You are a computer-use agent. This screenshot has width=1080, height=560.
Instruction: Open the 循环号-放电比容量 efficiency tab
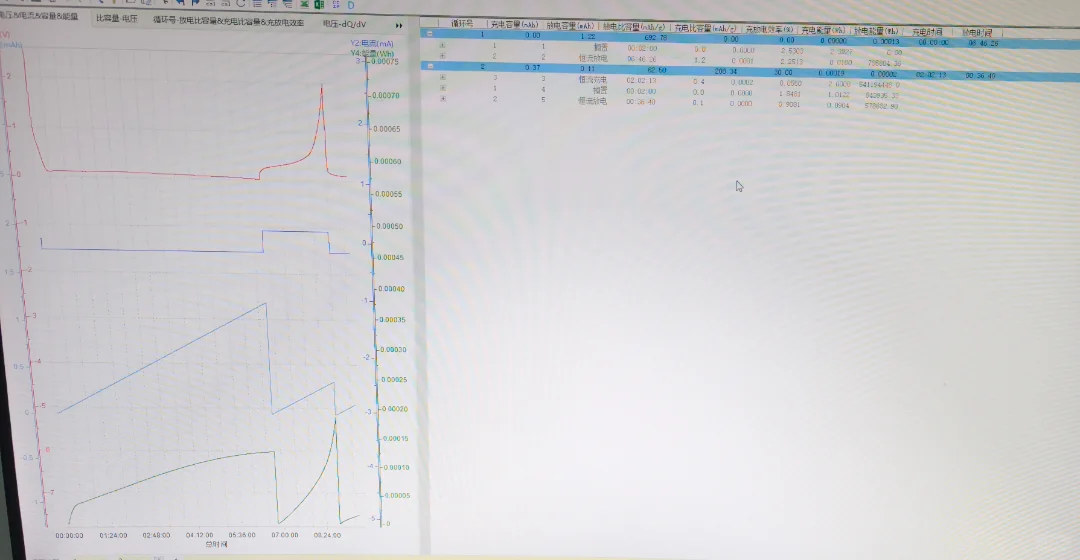click(x=228, y=21)
